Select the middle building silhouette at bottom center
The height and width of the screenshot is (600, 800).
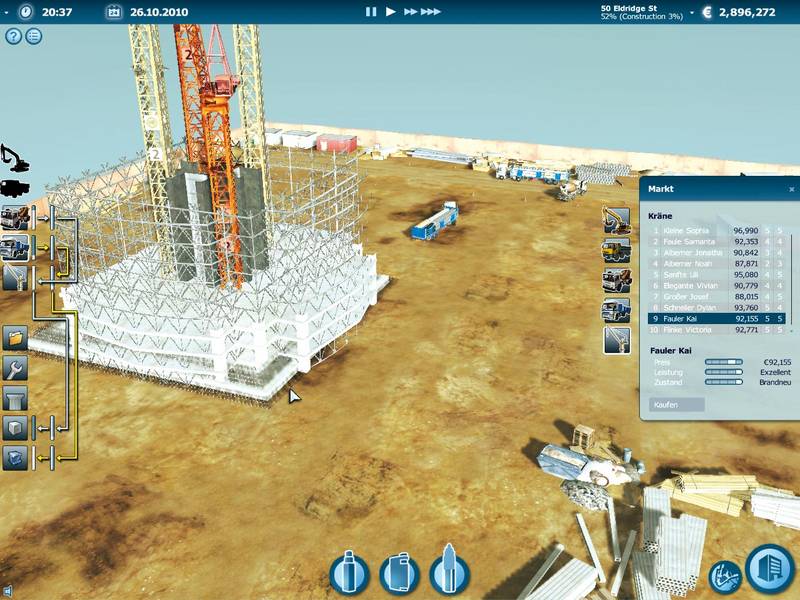(399, 574)
